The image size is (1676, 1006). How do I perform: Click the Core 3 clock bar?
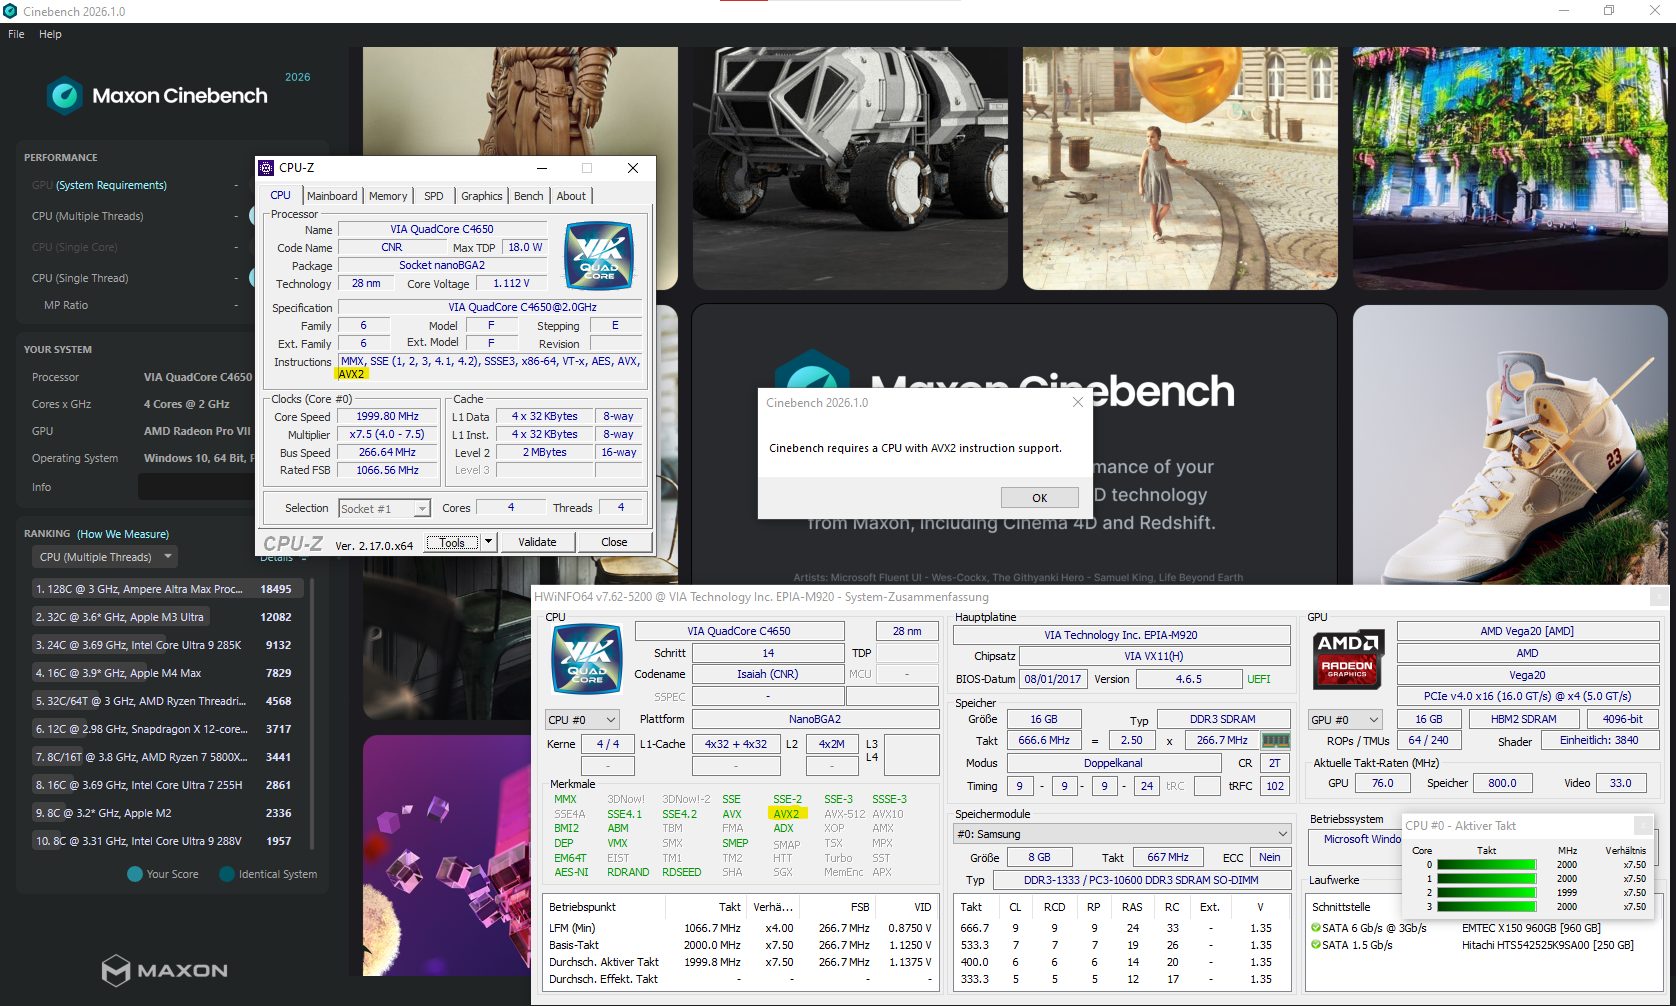(x=1487, y=907)
